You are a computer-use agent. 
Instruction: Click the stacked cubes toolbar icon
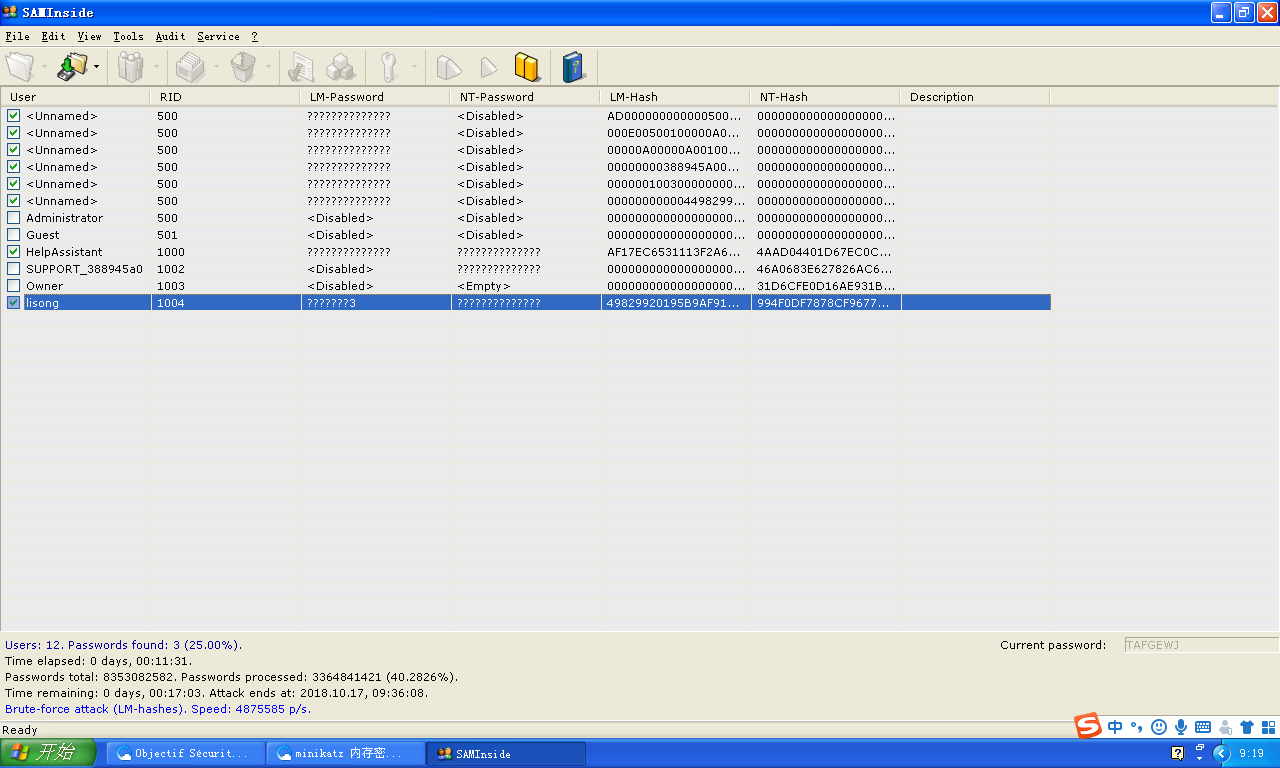pos(342,67)
